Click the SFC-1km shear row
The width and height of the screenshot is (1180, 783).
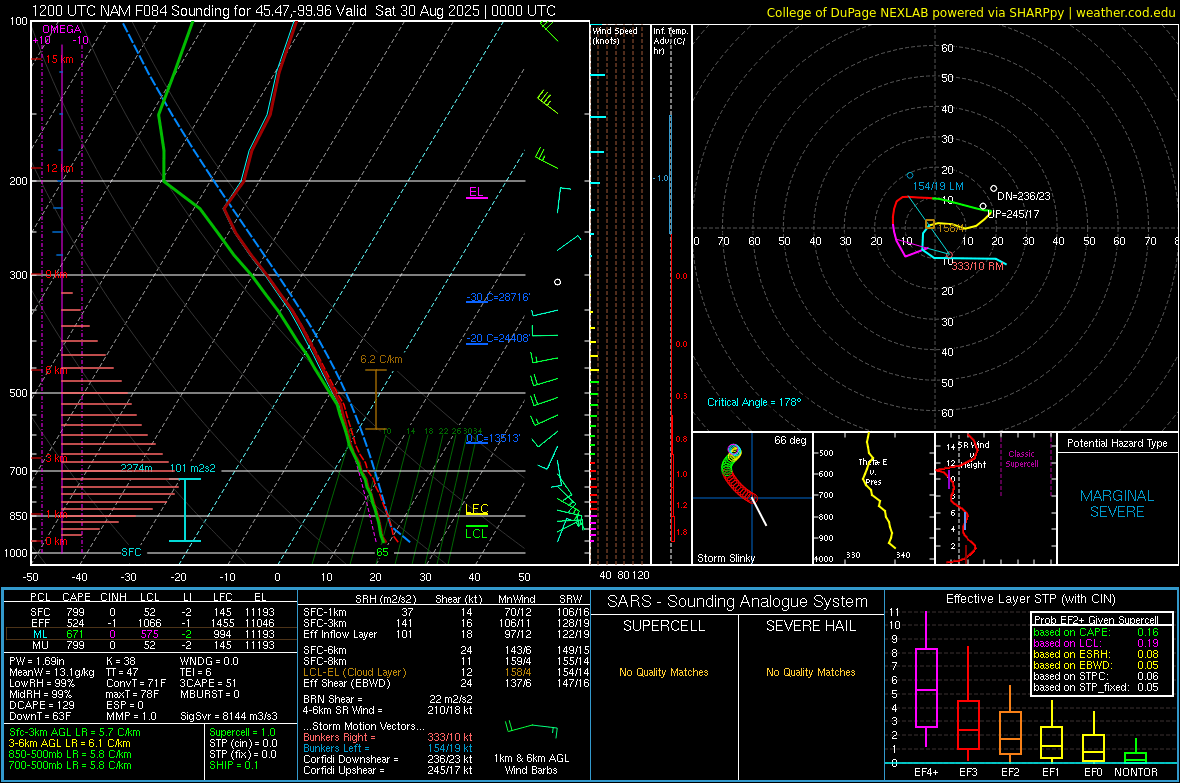[446, 612]
